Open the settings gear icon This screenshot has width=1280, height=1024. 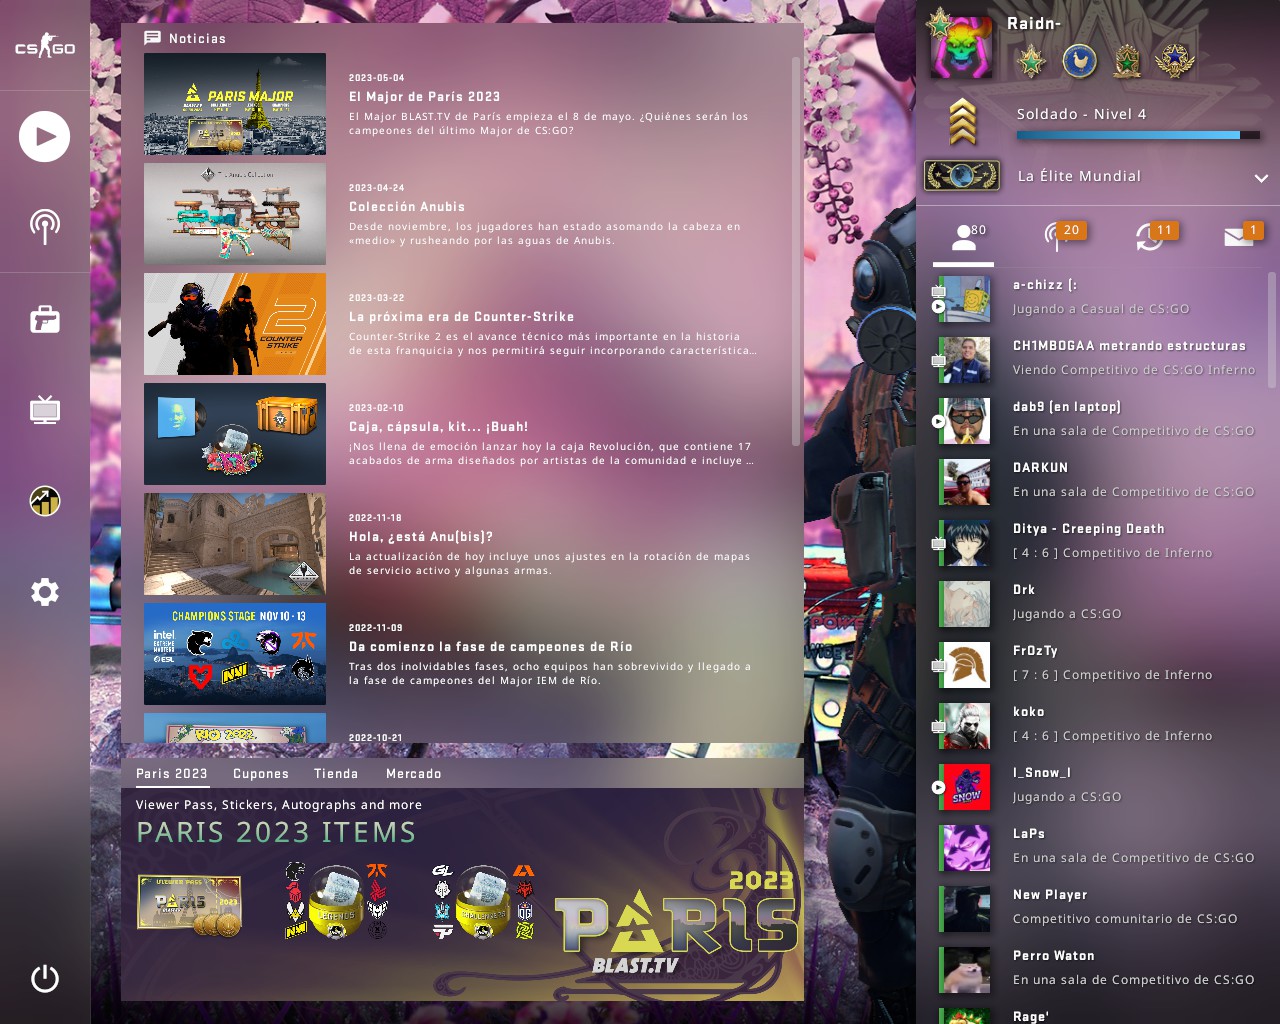[45, 592]
